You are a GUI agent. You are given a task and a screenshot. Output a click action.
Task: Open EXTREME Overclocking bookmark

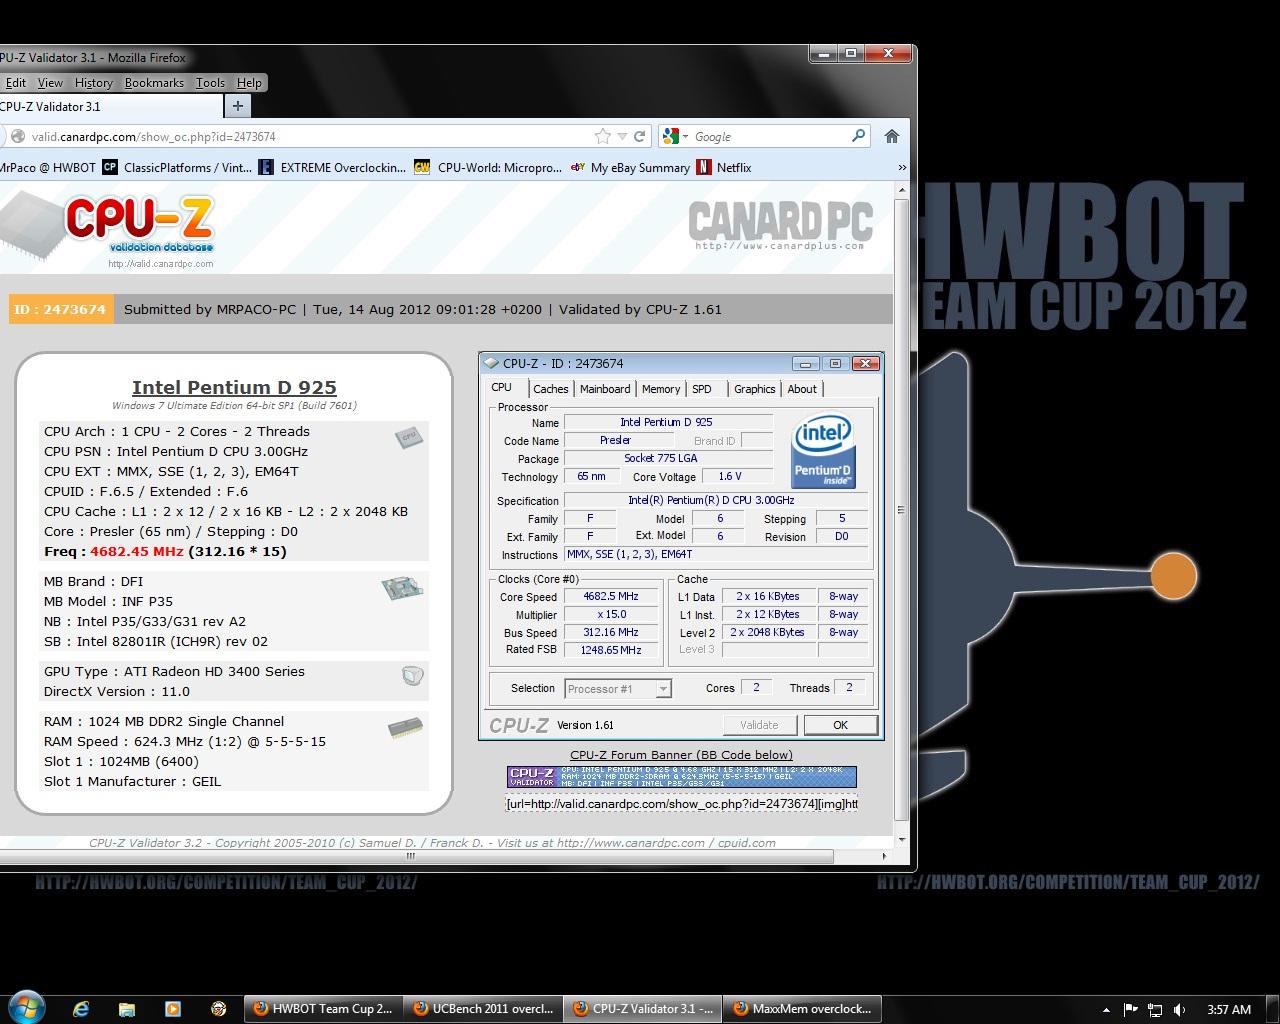pyautogui.click(x=333, y=167)
